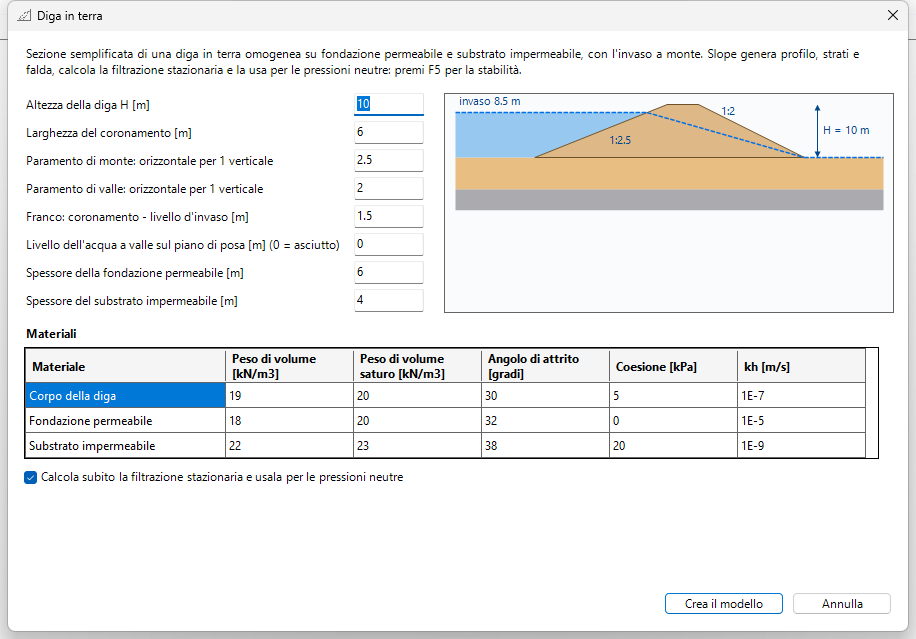Image resolution: width=916 pixels, height=639 pixels.
Task: Close the Diga in terra dialog
Action: coord(893,15)
